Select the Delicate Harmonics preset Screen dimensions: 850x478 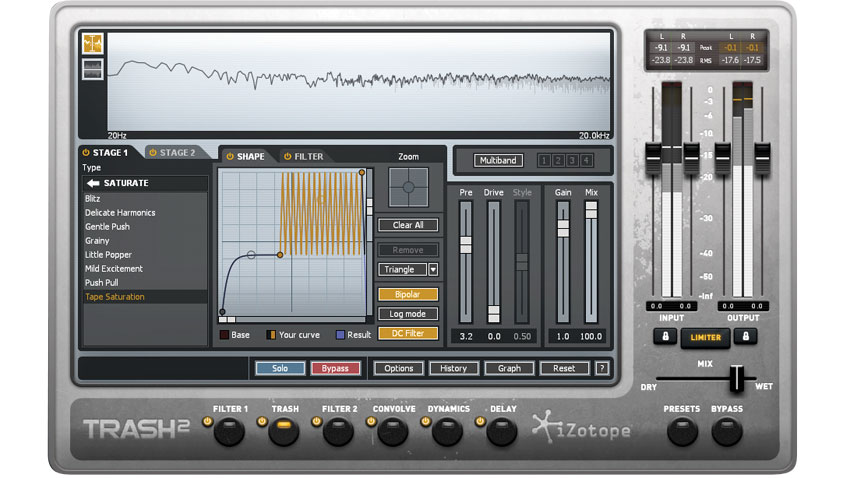(145, 212)
